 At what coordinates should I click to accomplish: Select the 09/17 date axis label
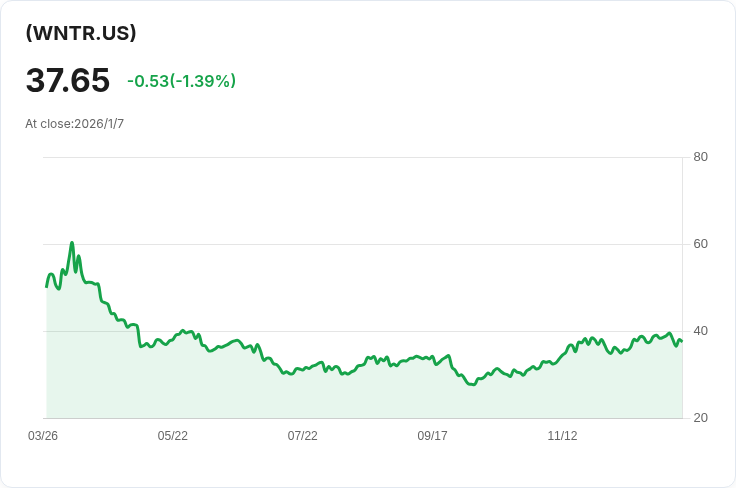[433, 436]
